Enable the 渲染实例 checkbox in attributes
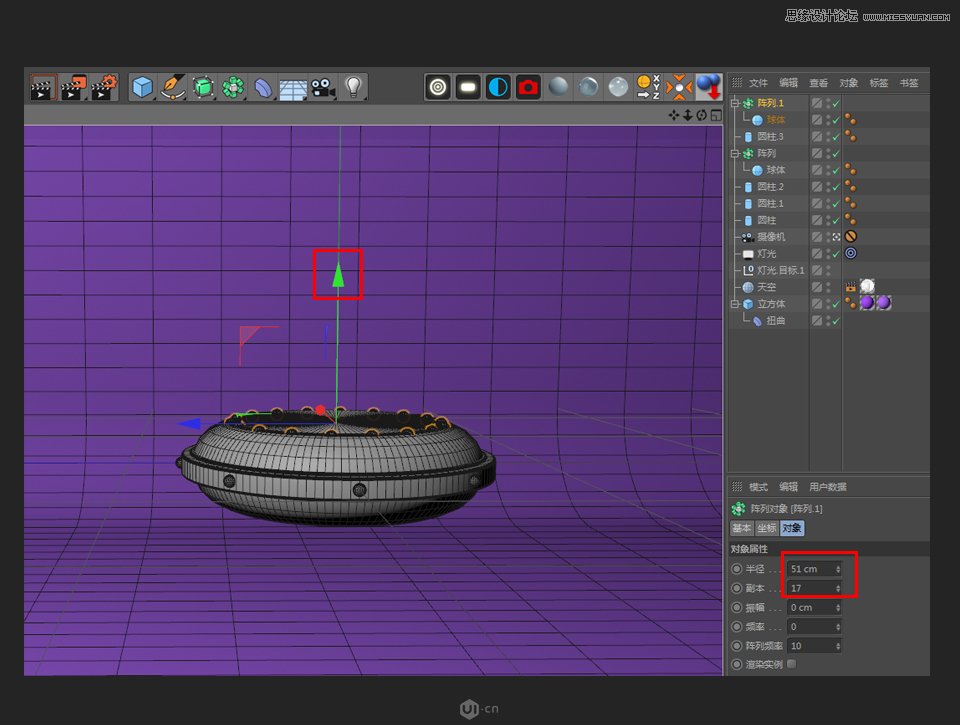This screenshot has width=960, height=725. pos(790,664)
